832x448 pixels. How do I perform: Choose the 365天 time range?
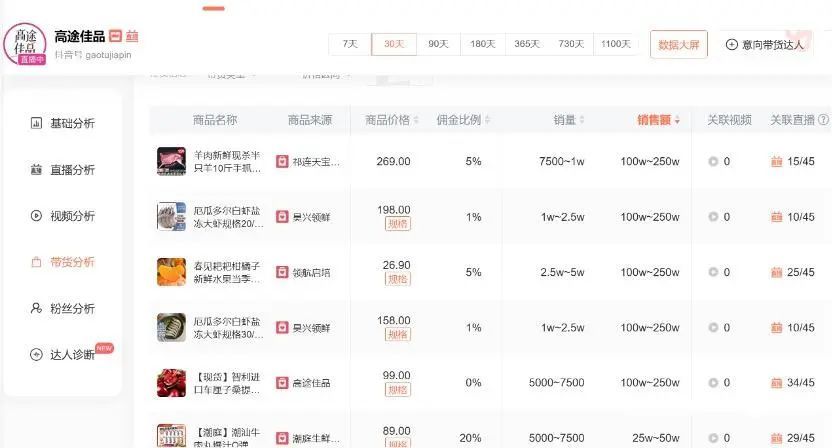tap(526, 44)
